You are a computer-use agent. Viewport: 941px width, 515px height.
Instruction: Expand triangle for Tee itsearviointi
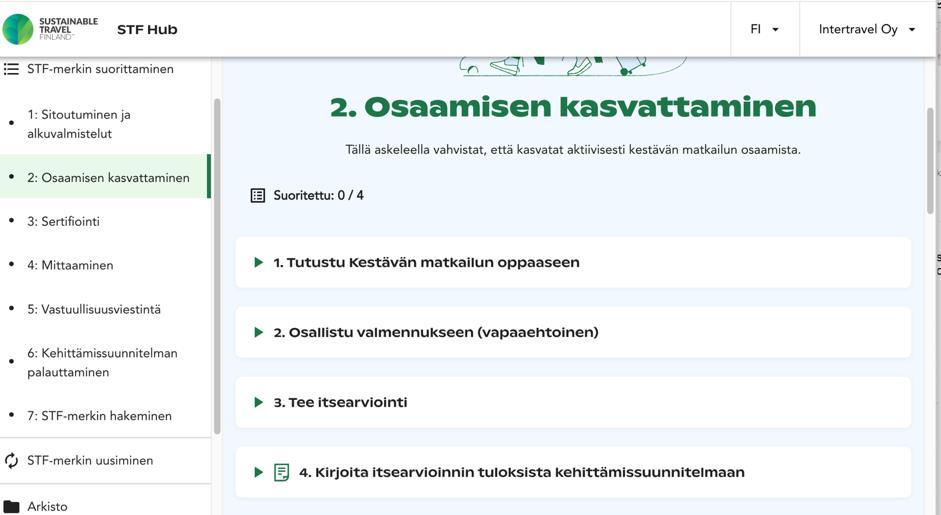coord(259,402)
